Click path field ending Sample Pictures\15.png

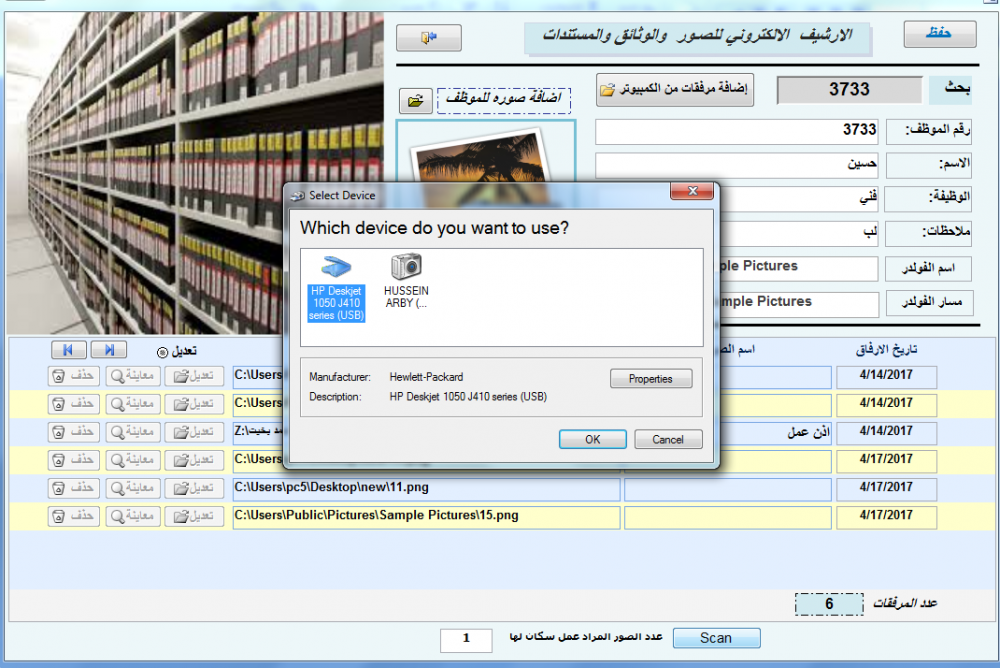[426, 517]
